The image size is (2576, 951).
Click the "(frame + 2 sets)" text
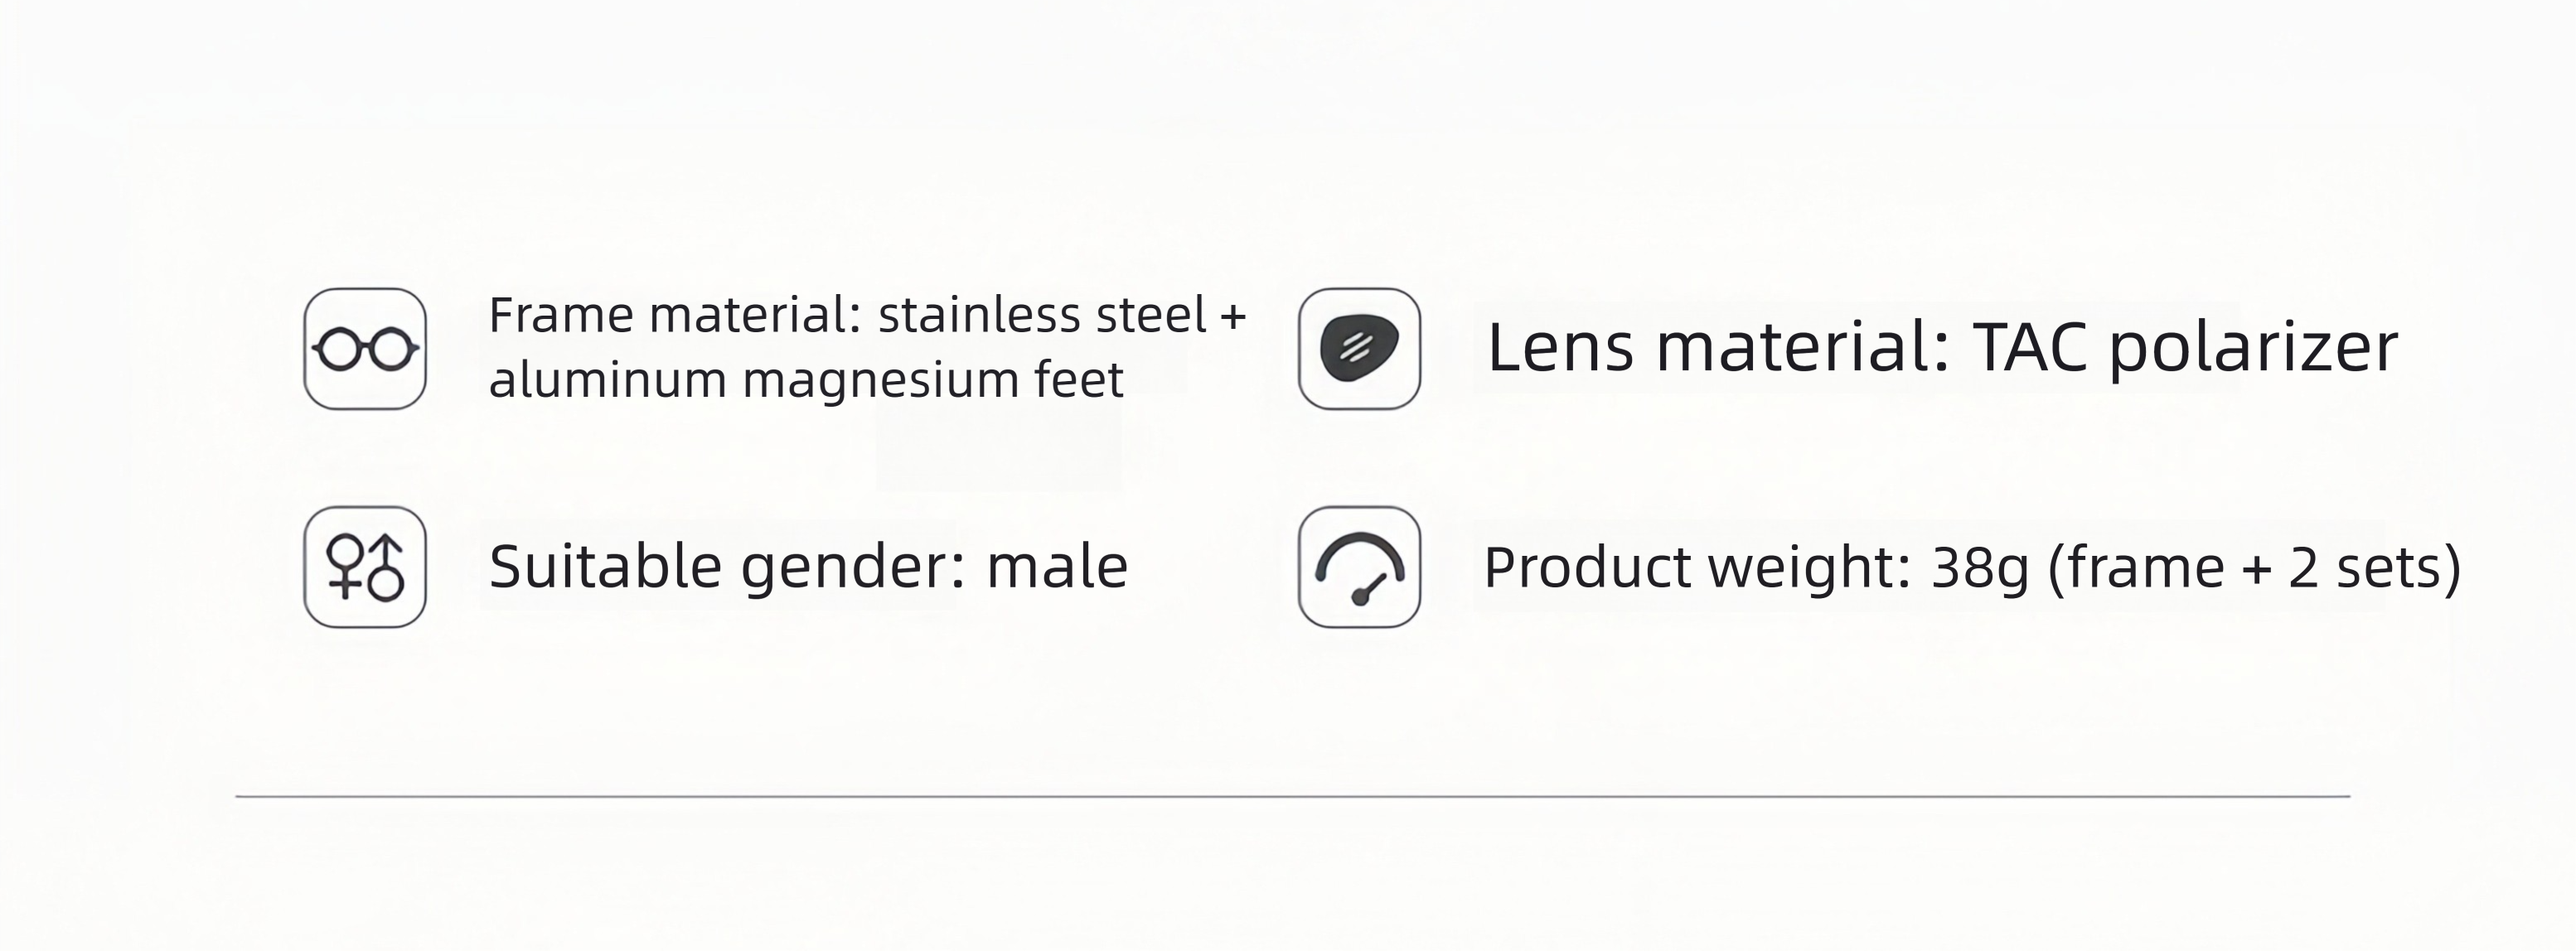pos(2255,568)
